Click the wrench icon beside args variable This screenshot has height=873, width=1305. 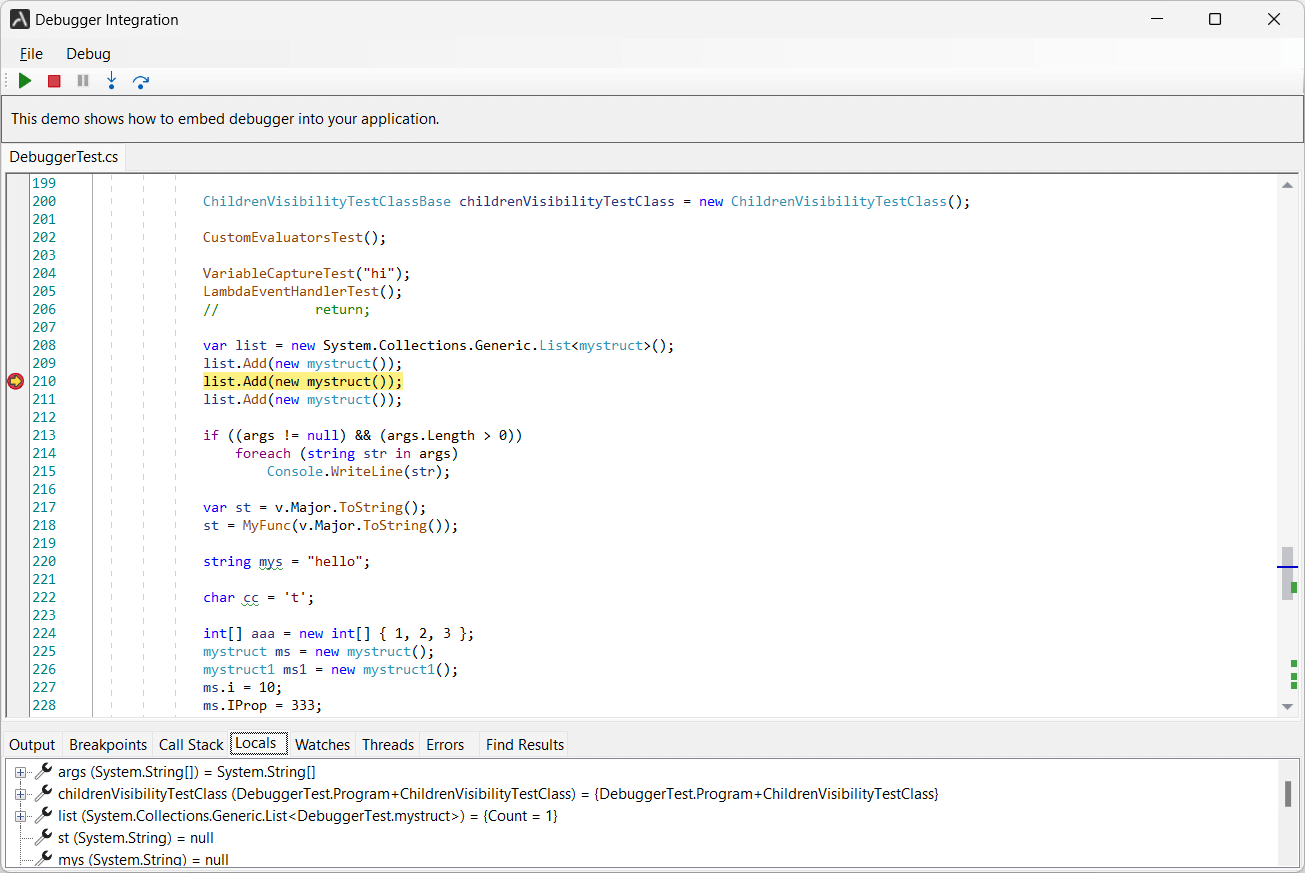click(43, 772)
